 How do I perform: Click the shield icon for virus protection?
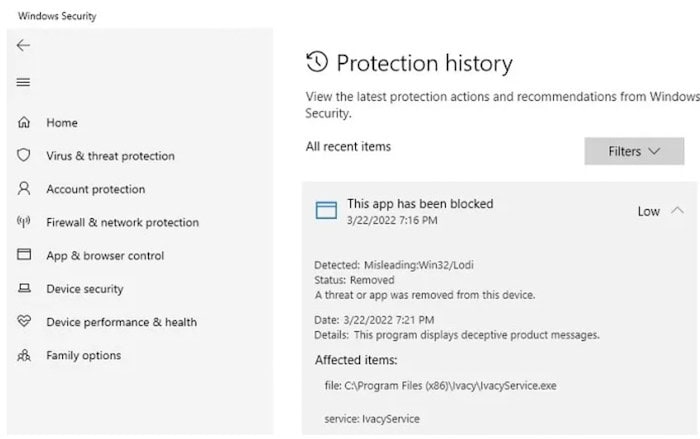tap(24, 155)
